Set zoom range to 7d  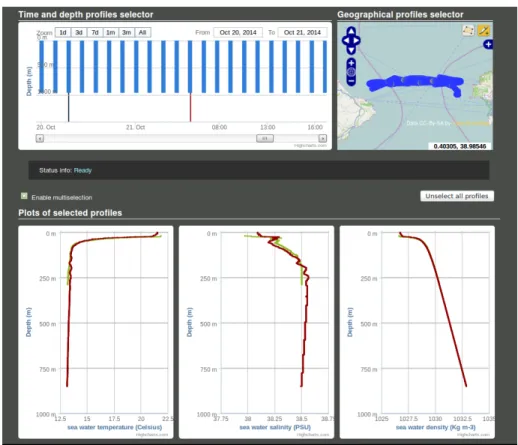95,32
